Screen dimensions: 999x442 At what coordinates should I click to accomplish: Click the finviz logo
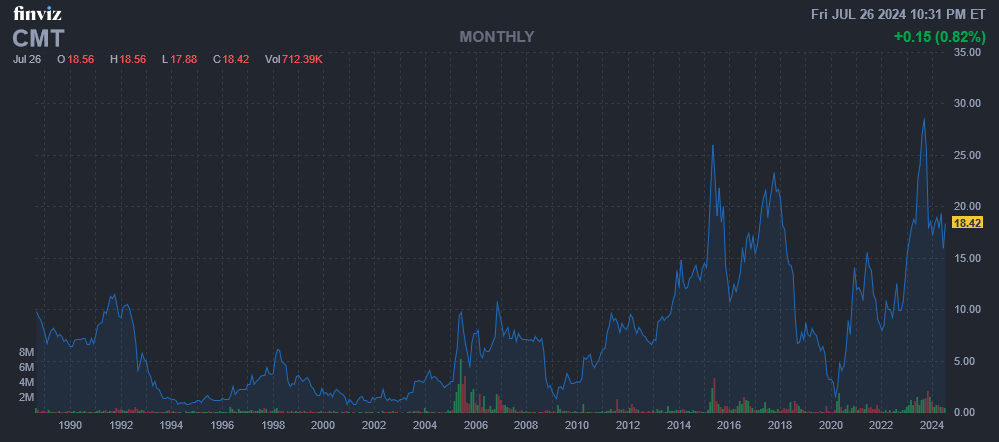pos(33,14)
